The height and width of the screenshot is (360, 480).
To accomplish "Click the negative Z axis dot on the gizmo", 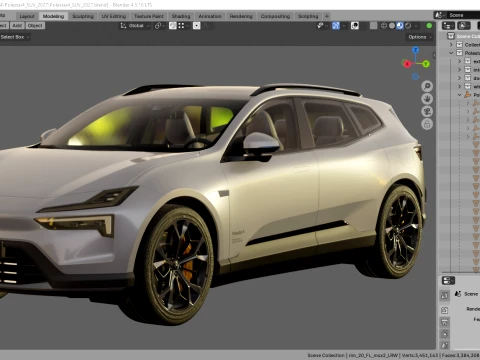I will [415, 77].
